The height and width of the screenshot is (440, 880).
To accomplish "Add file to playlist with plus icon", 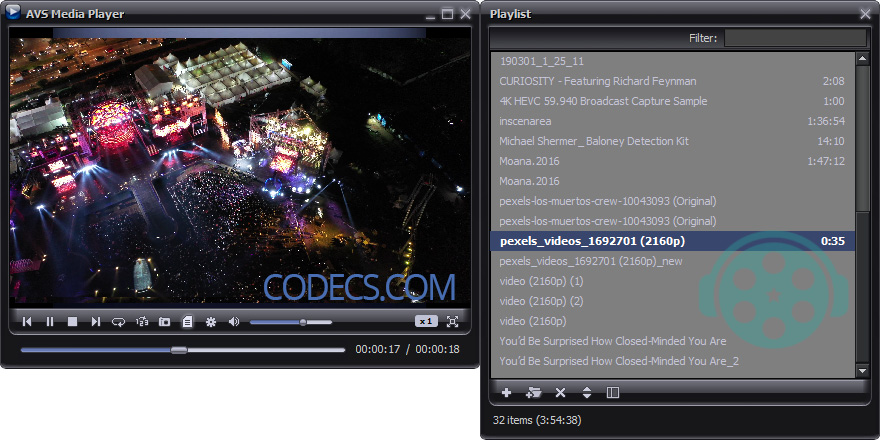I will pyautogui.click(x=506, y=393).
